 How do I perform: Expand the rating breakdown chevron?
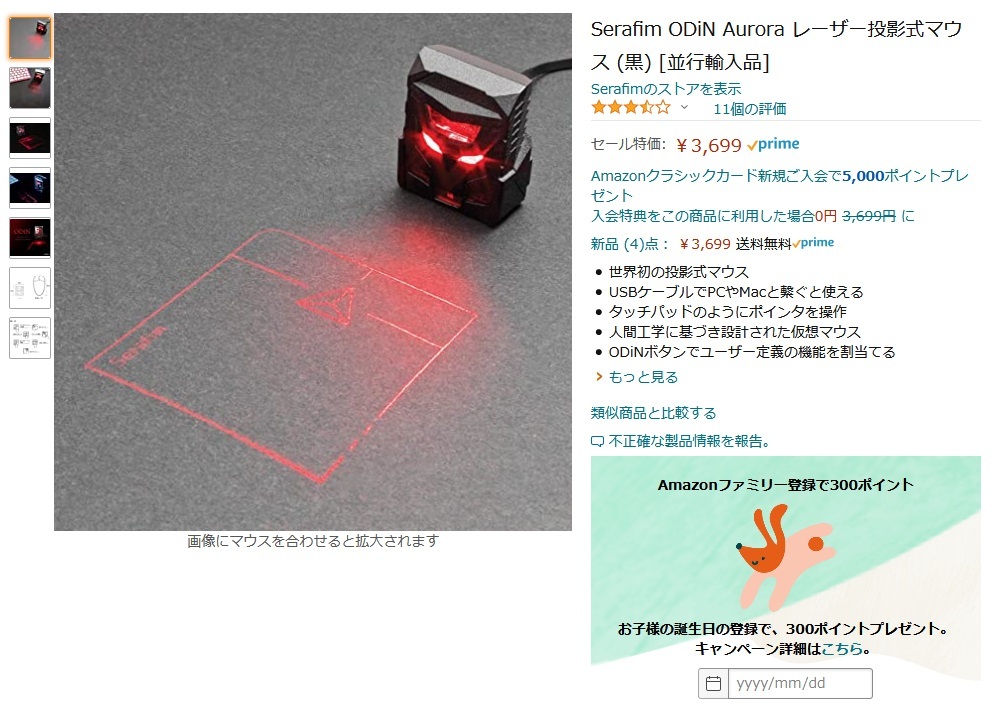684,107
